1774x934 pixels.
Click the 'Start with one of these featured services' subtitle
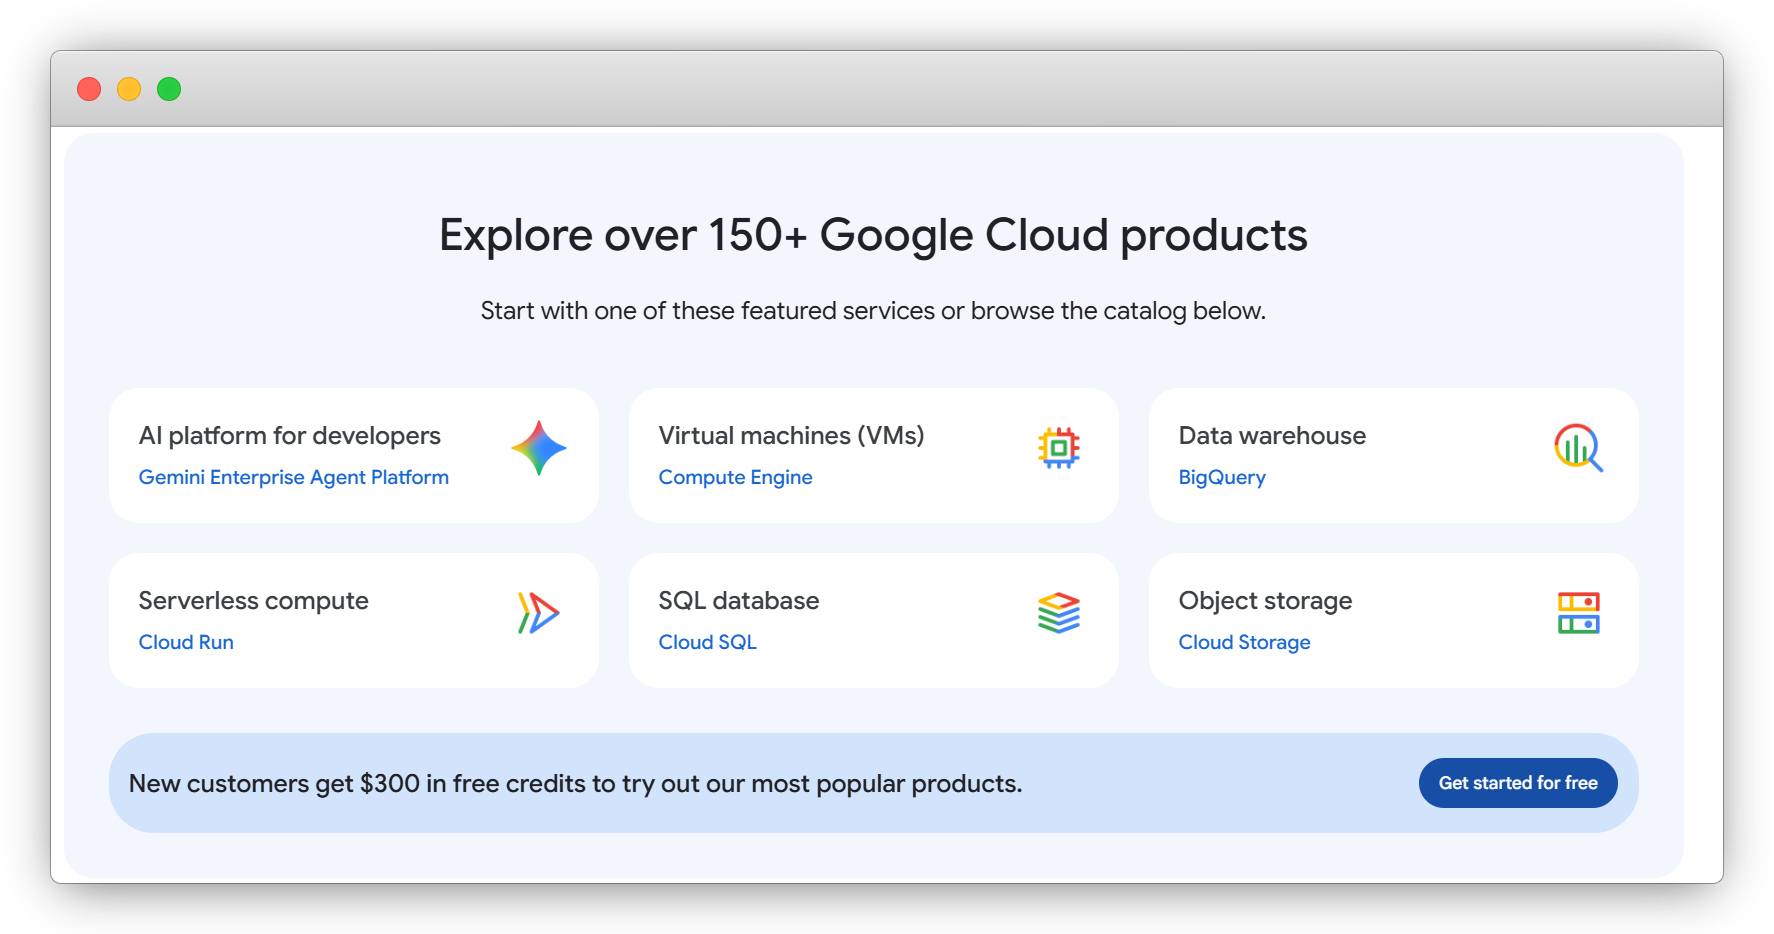[x=873, y=311]
